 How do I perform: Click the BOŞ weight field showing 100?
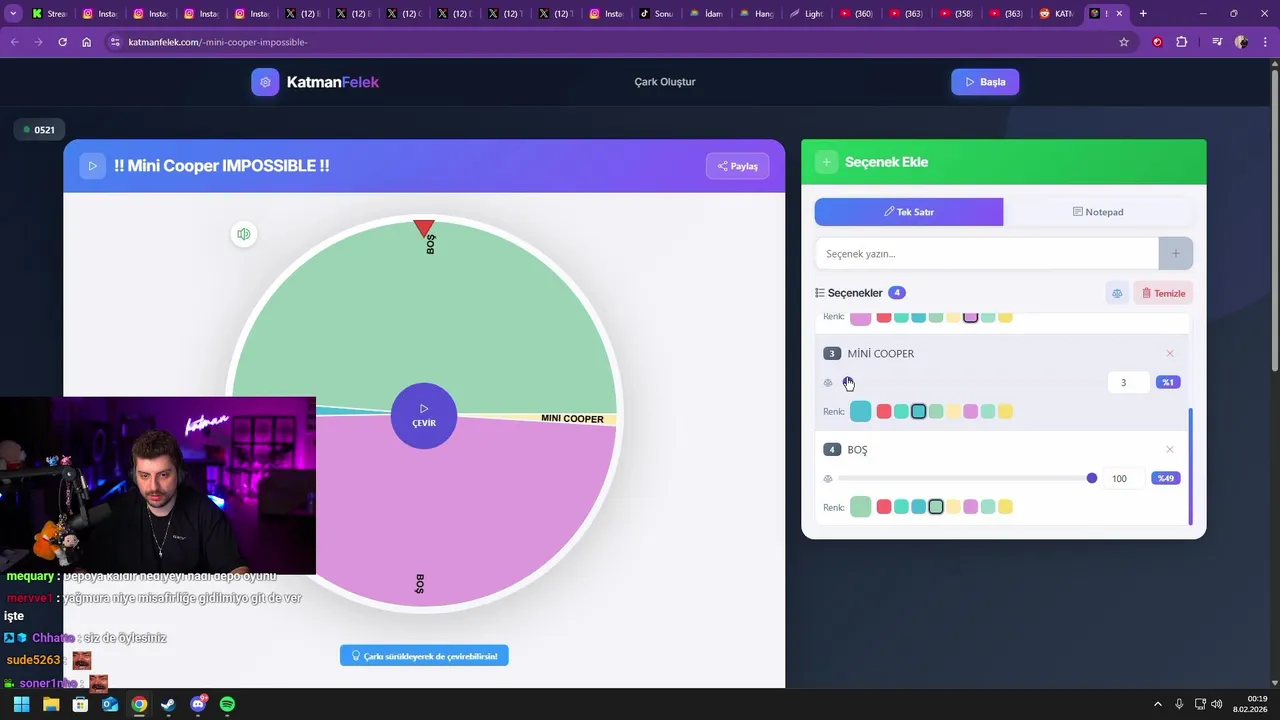1124,479
